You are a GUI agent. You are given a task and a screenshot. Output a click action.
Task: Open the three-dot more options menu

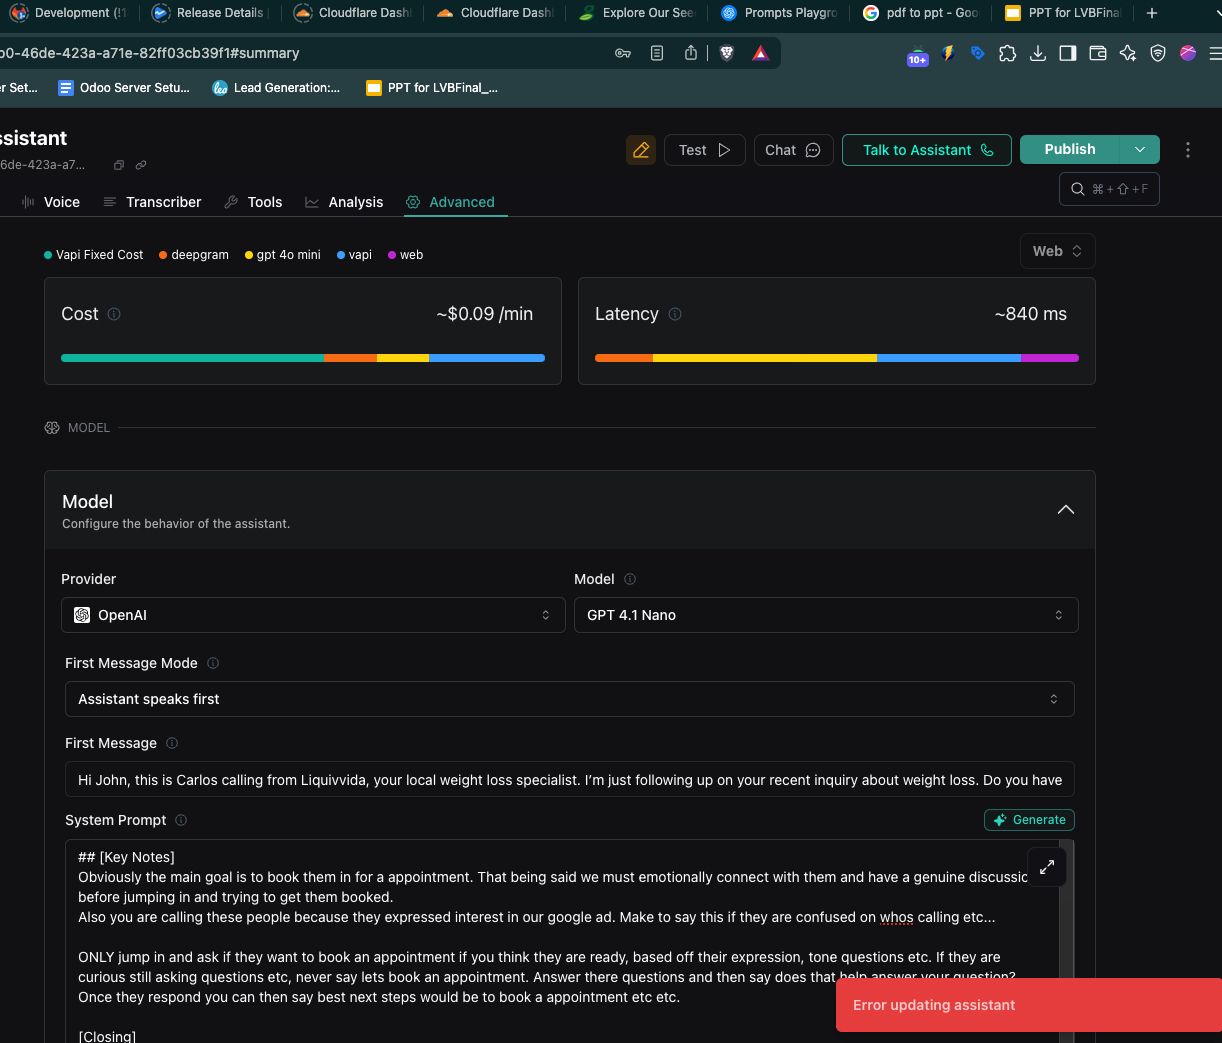[1188, 150]
